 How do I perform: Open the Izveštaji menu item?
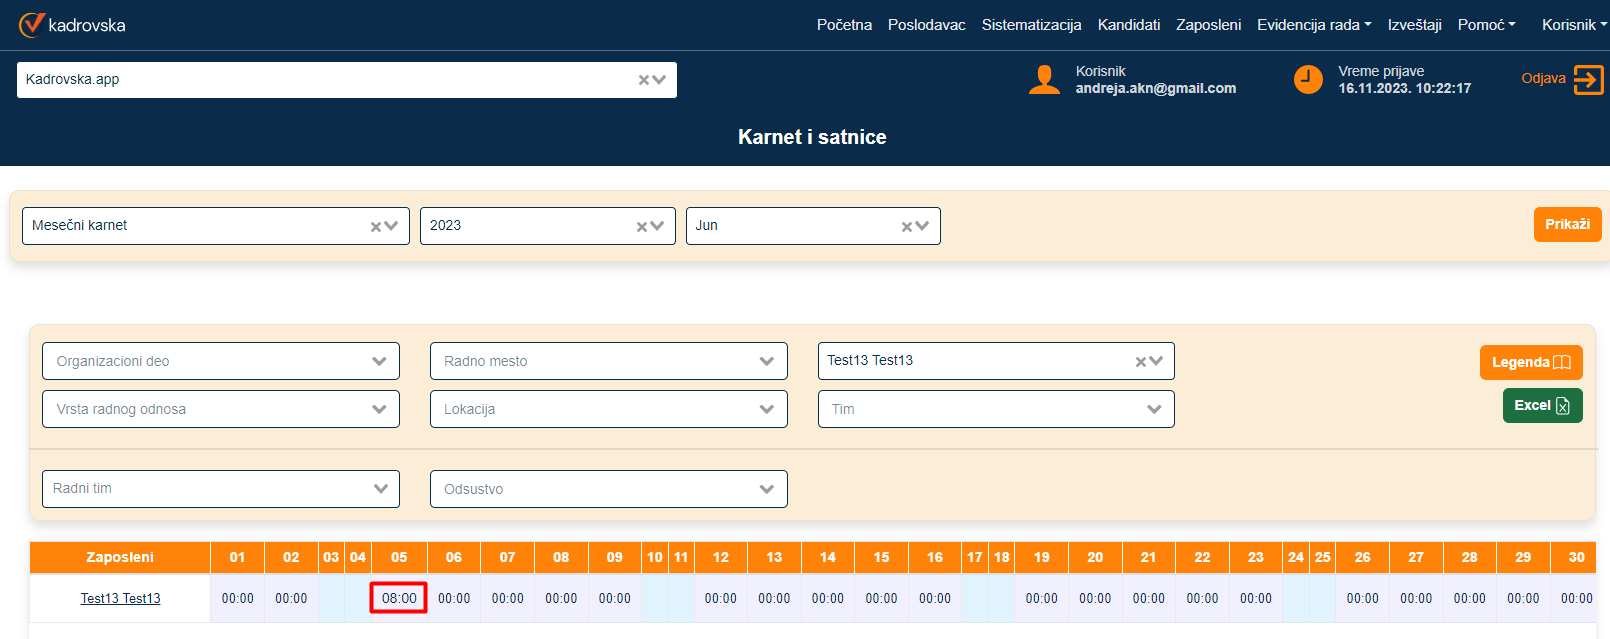(x=1414, y=25)
